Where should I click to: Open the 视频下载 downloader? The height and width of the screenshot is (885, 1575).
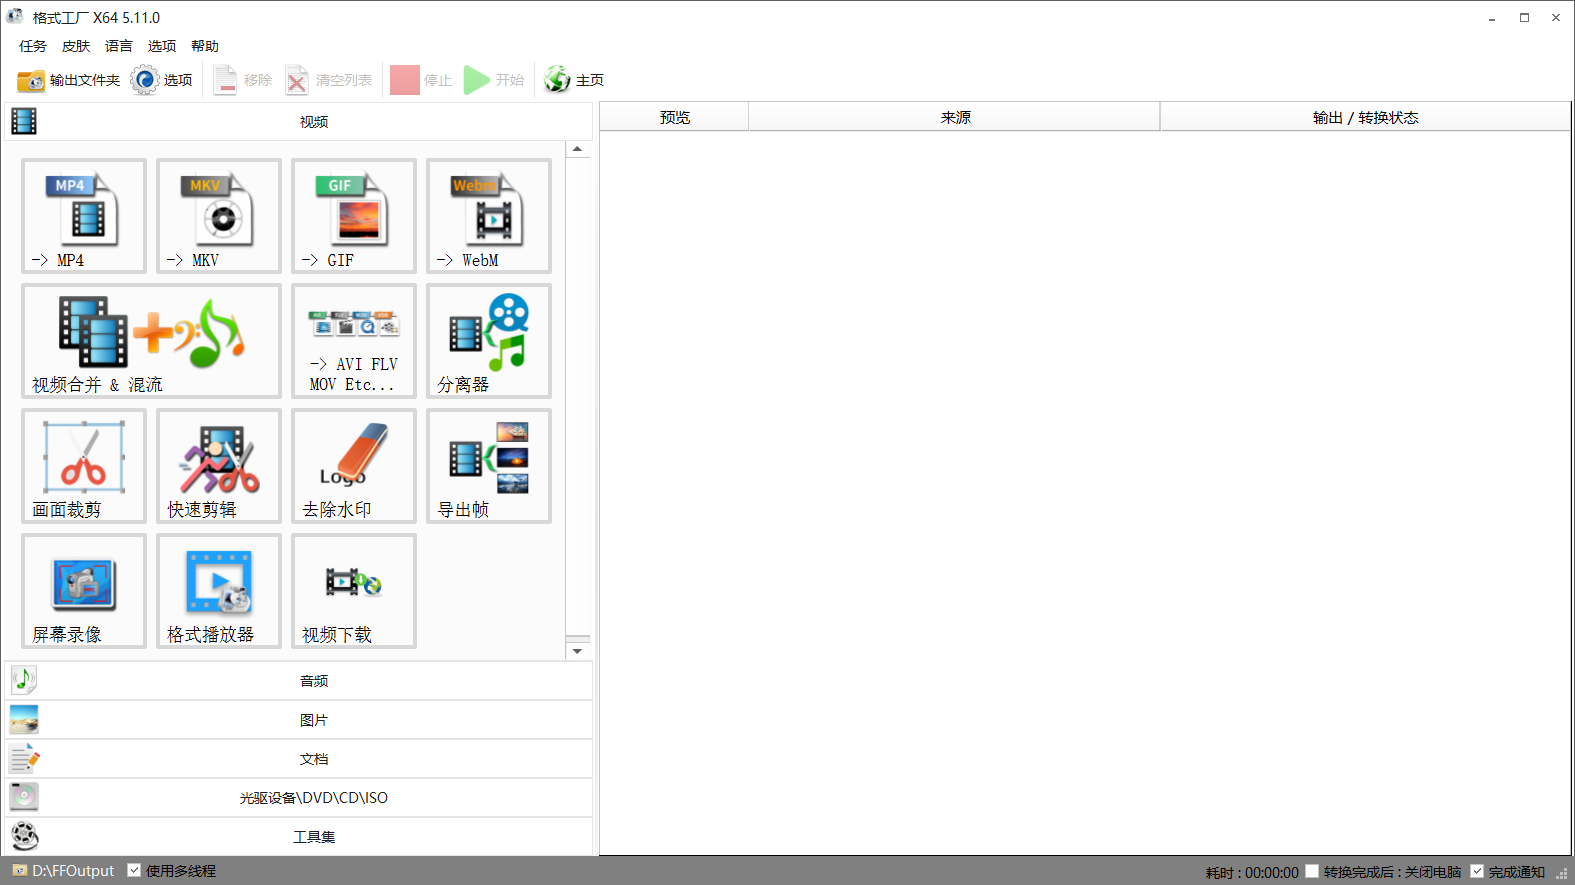[x=354, y=591]
